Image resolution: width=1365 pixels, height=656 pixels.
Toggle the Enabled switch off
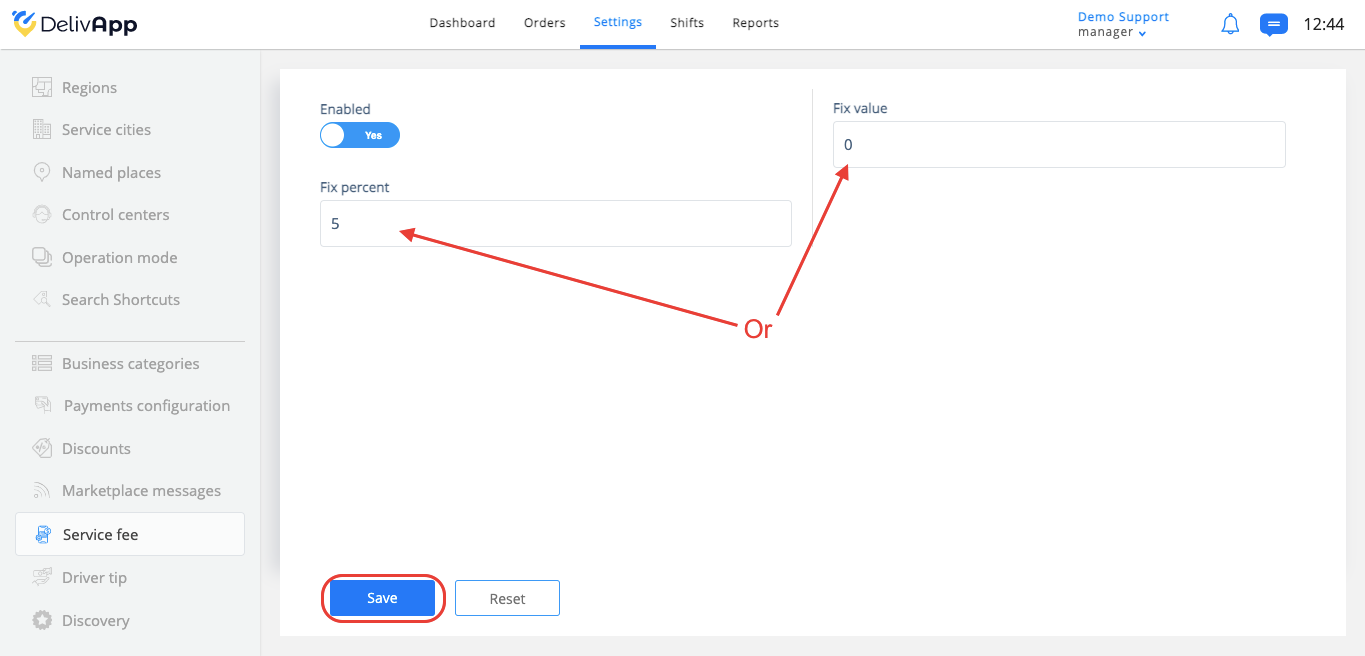360,135
